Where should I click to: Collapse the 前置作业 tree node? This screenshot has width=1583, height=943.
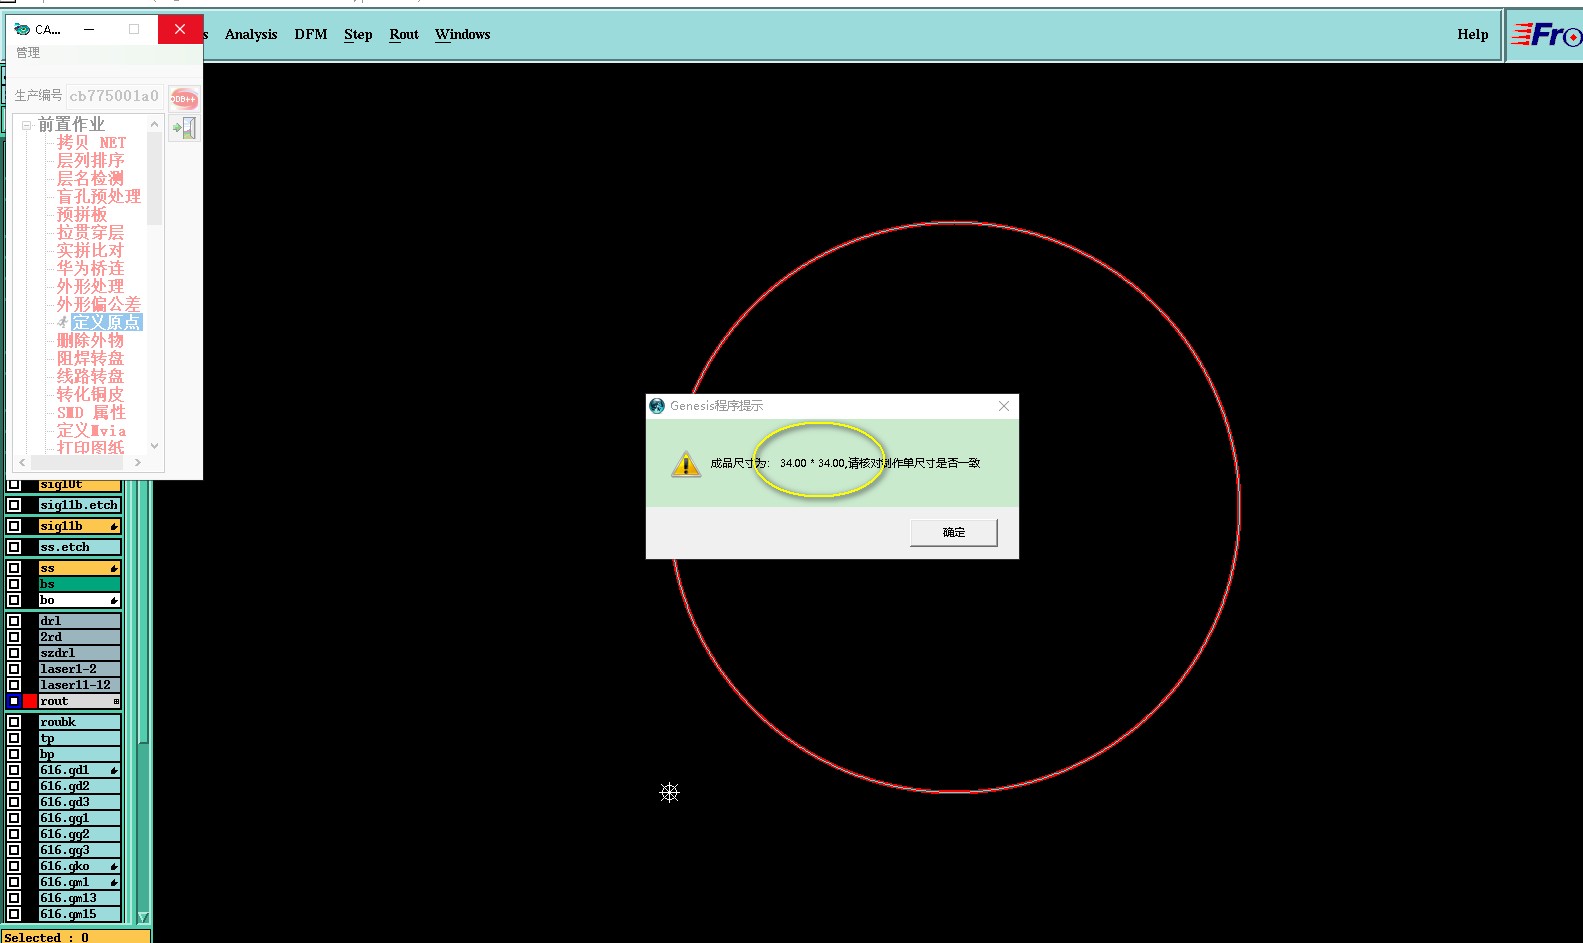27,125
